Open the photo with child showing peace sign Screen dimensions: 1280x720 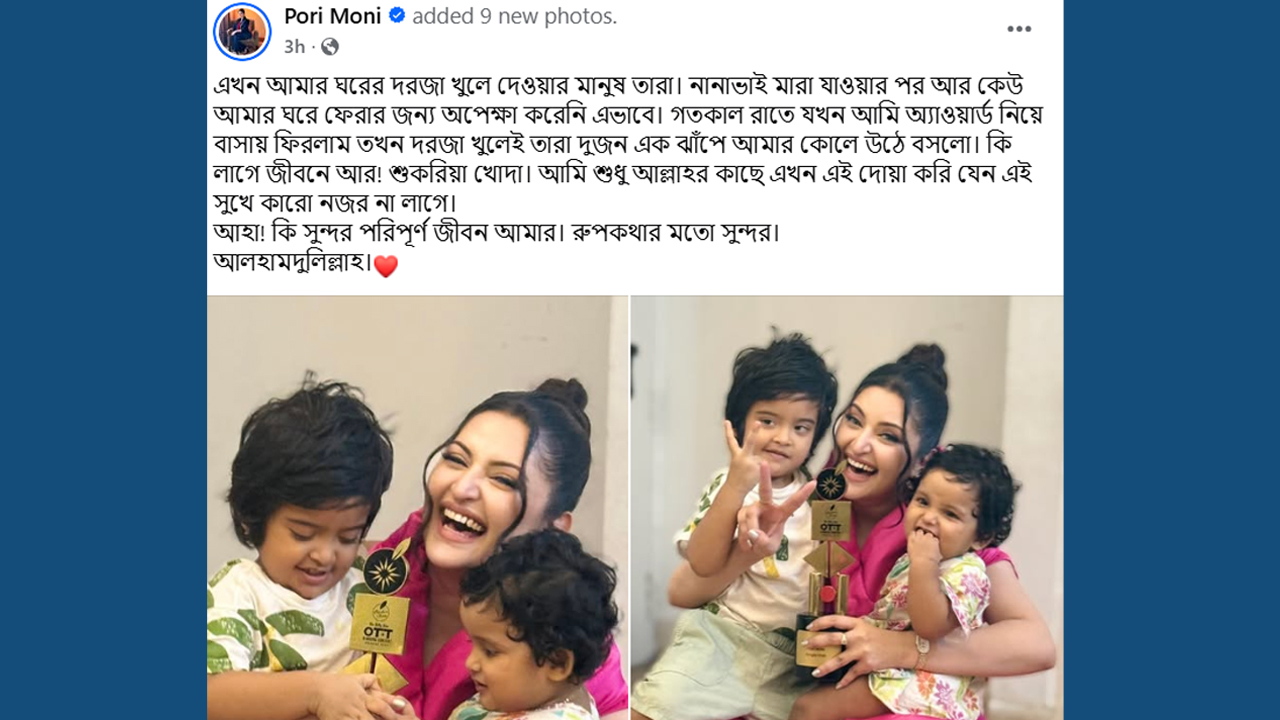click(x=847, y=508)
